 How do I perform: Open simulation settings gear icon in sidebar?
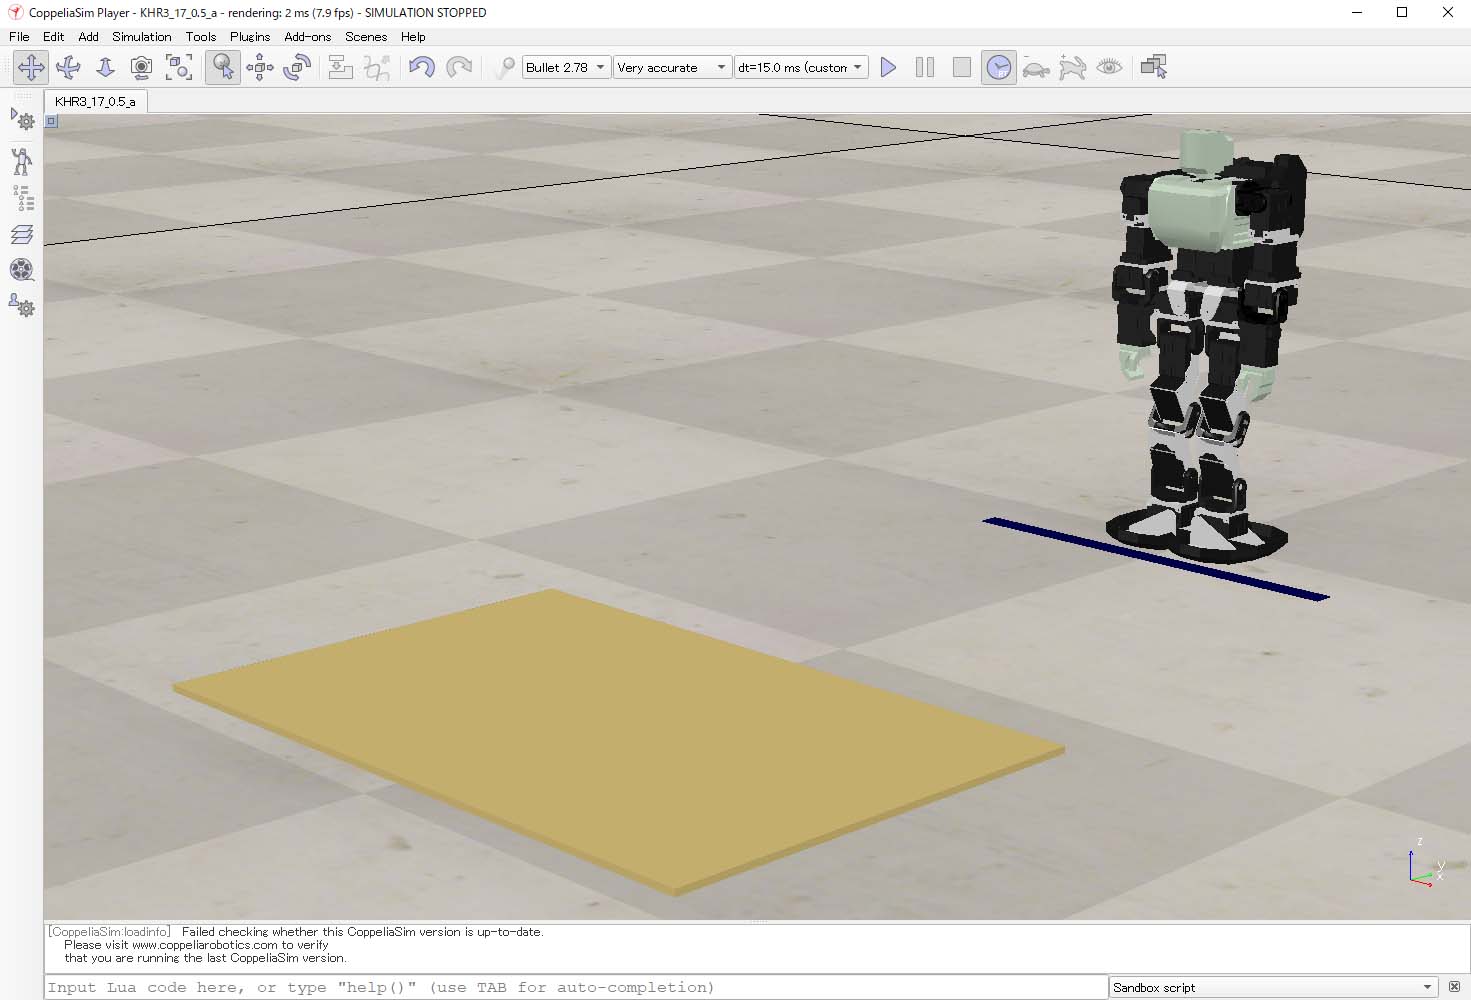pos(22,119)
